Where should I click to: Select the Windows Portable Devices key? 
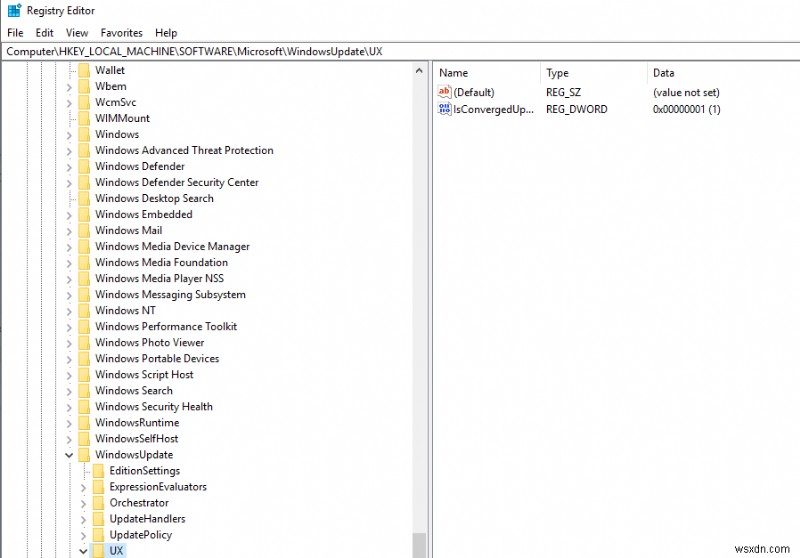pos(157,359)
